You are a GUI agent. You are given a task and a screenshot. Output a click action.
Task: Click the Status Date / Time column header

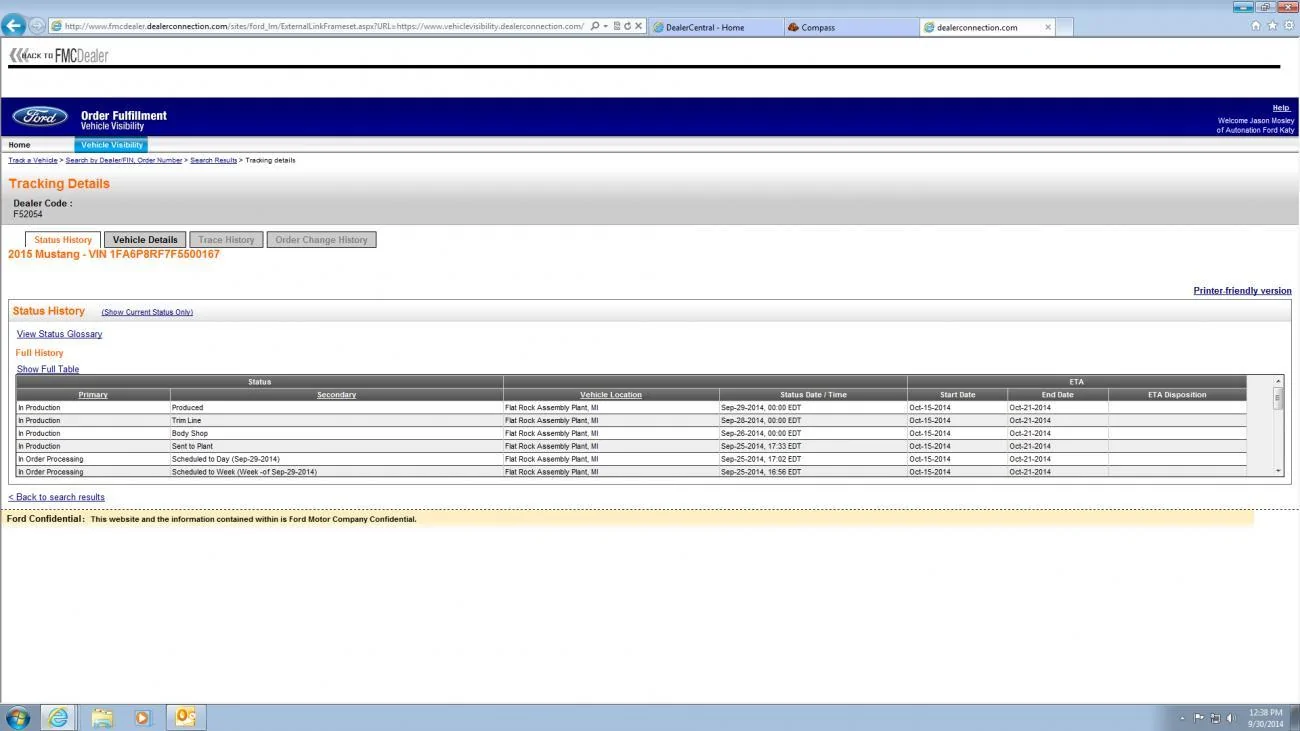813,395
